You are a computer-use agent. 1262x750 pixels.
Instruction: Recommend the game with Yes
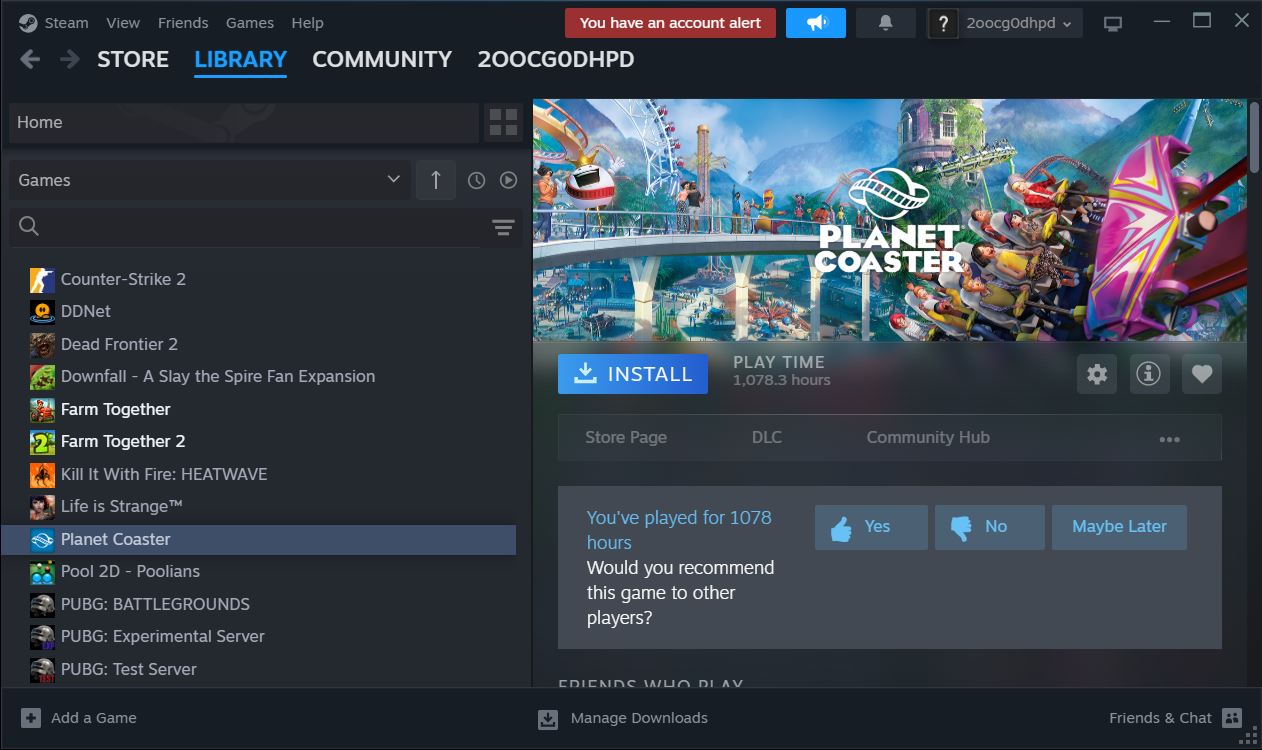point(871,527)
